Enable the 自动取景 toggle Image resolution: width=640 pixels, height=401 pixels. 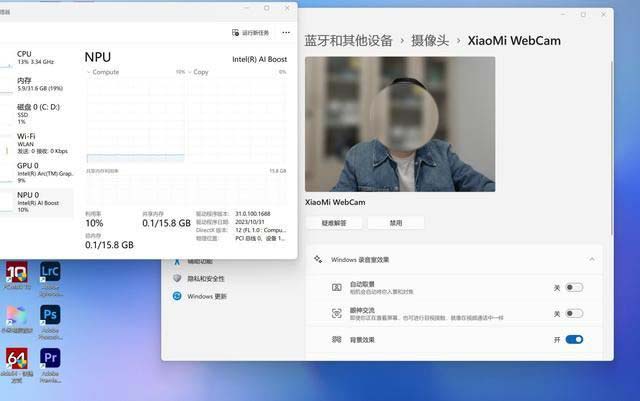[574, 287]
